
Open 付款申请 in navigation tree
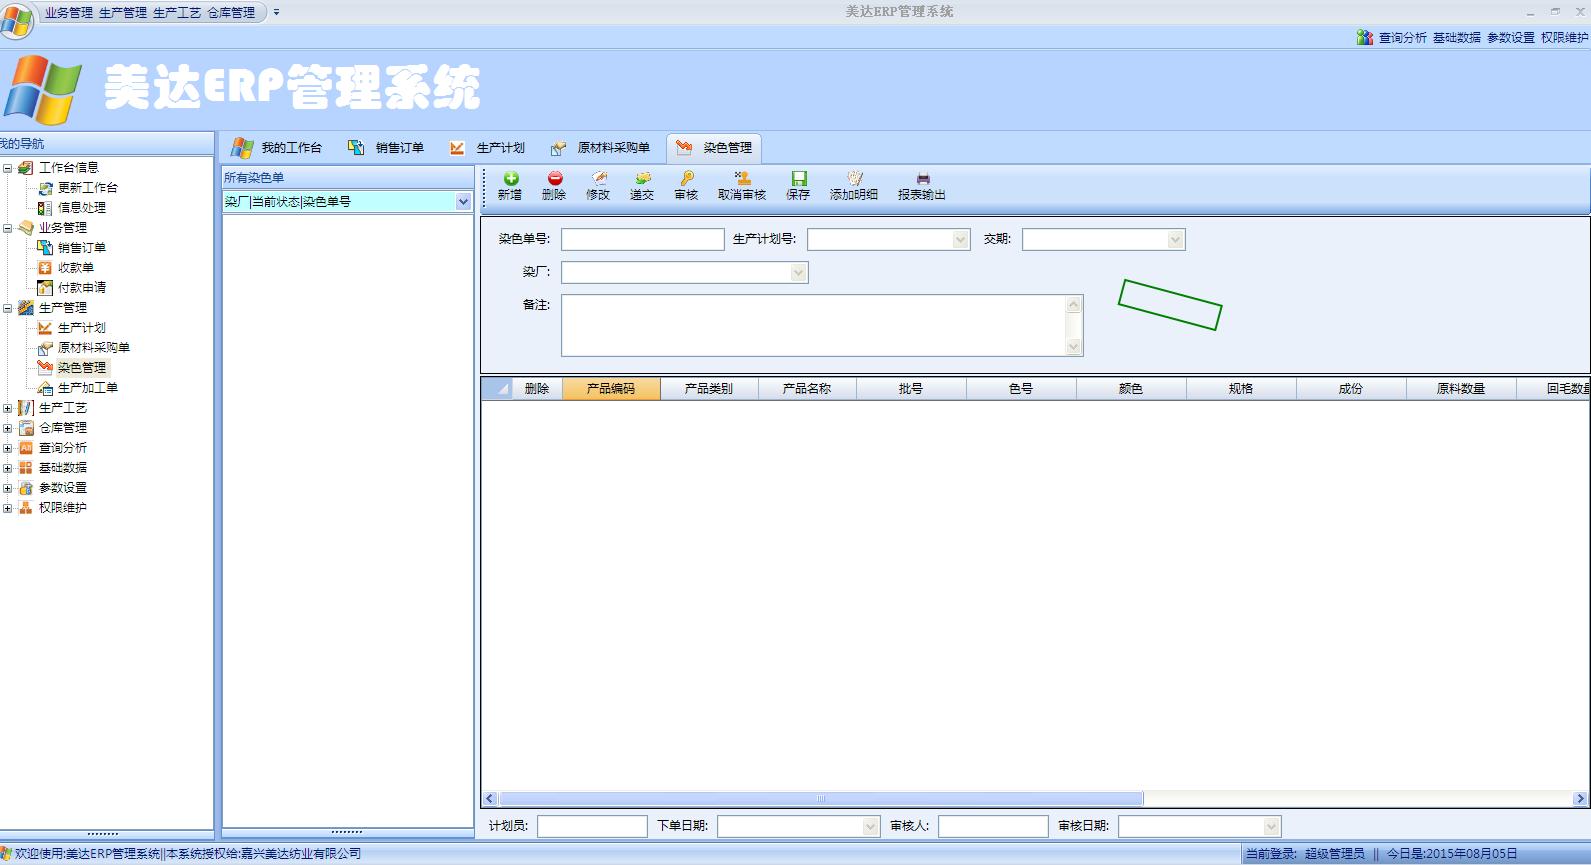tap(81, 288)
